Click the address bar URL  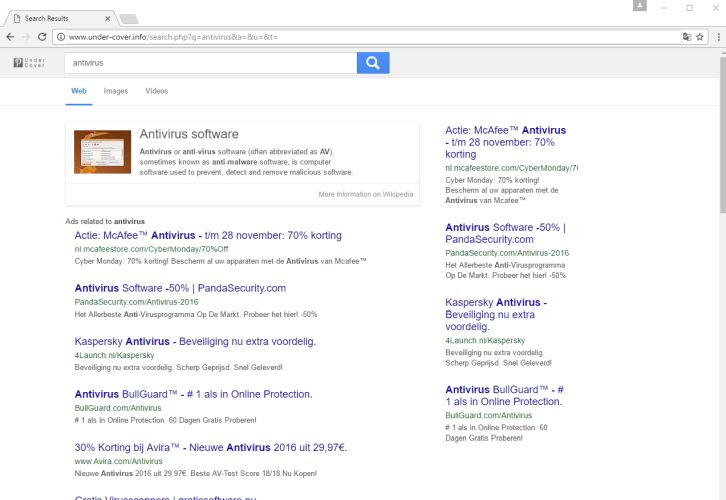tap(173, 37)
